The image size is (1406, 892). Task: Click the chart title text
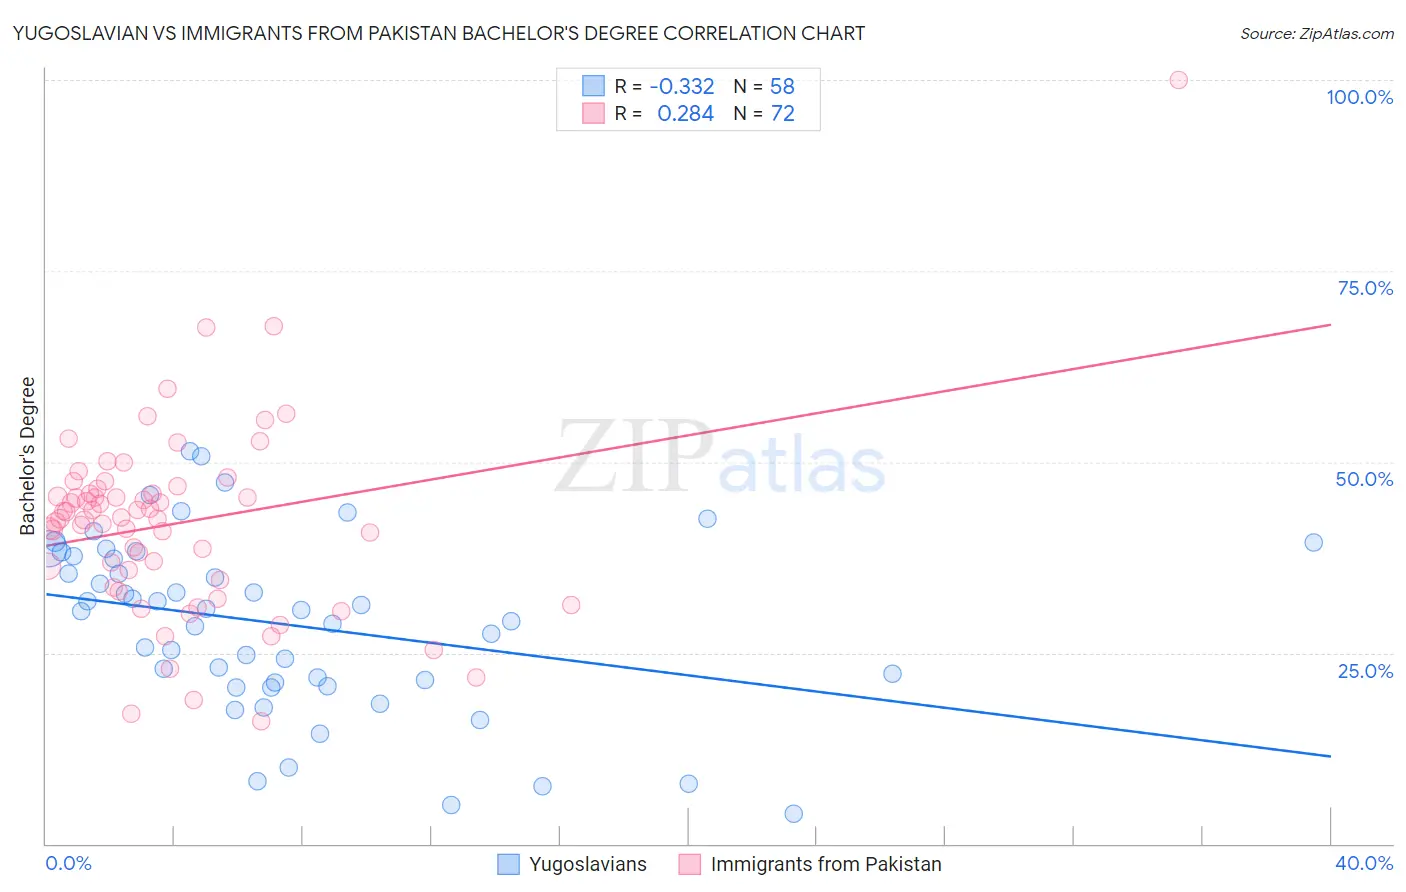(439, 33)
